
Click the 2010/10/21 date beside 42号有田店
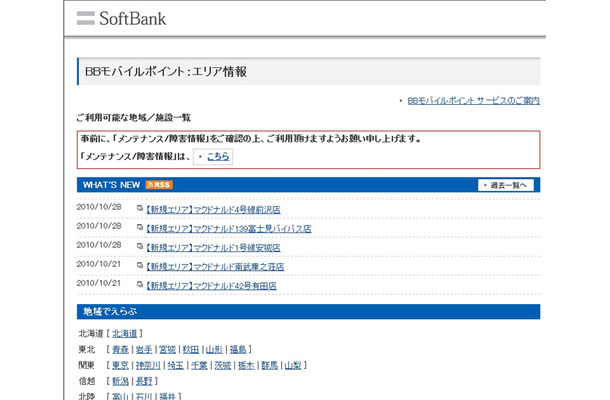point(99,283)
